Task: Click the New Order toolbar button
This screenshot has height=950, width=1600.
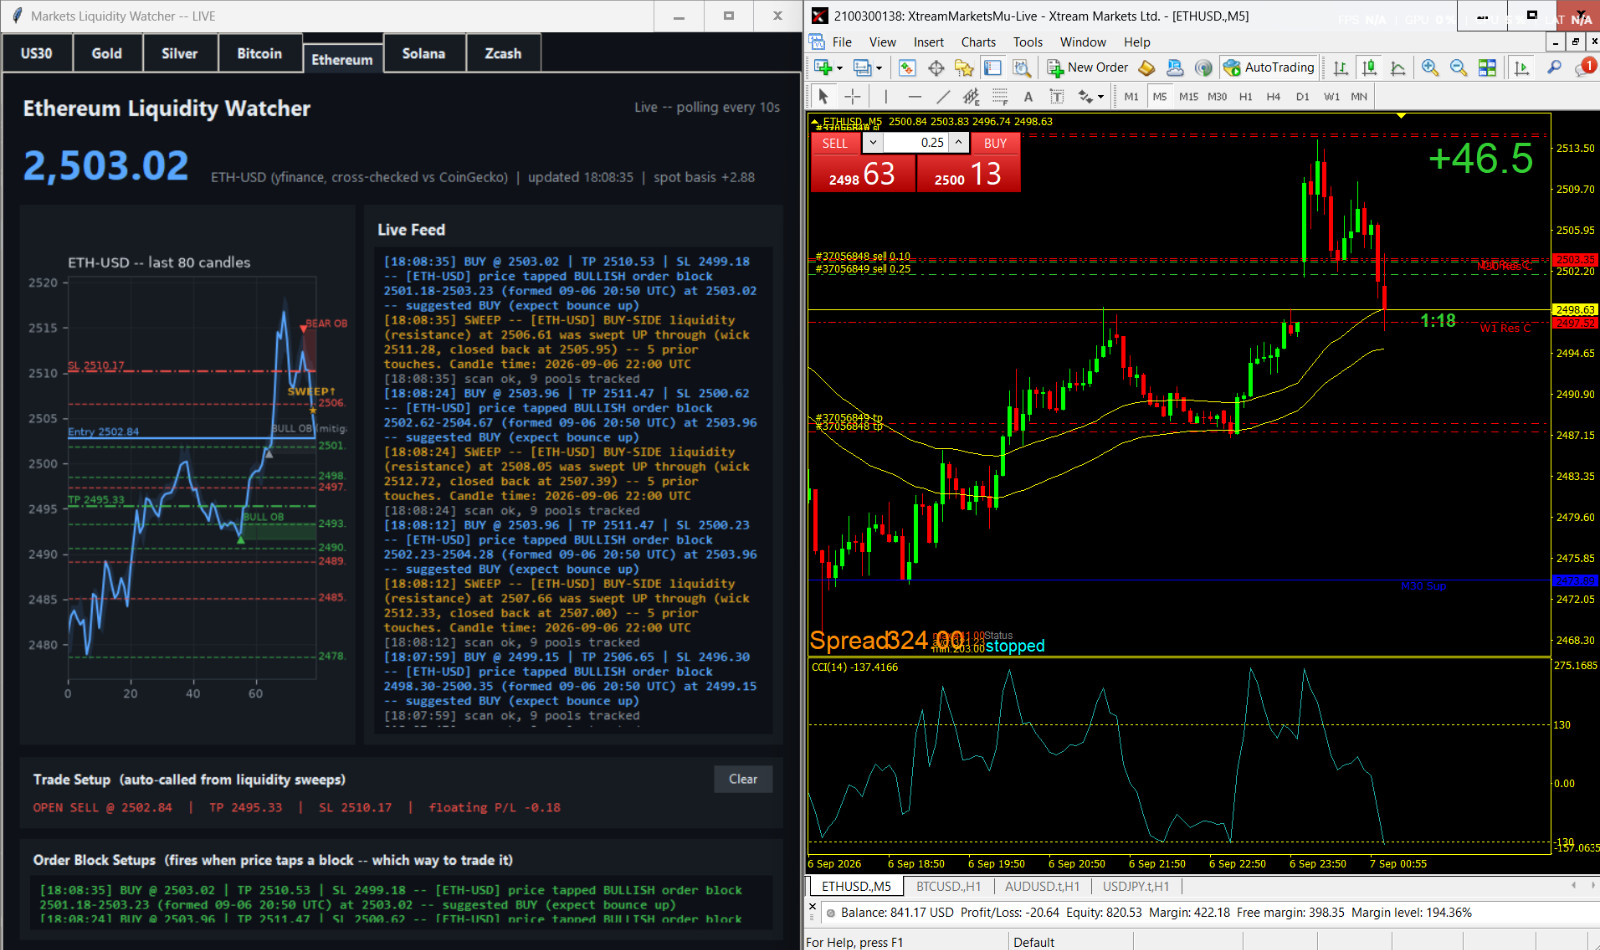Action: 1087,68
